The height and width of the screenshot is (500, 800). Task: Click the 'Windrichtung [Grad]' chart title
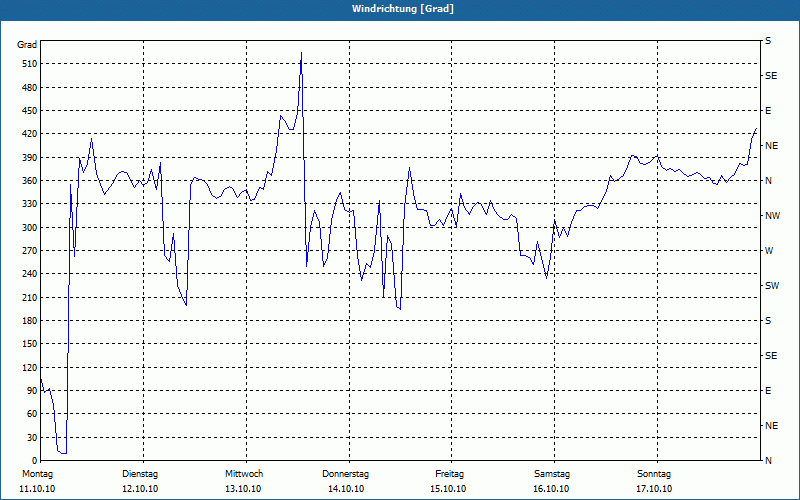point(403,9)
